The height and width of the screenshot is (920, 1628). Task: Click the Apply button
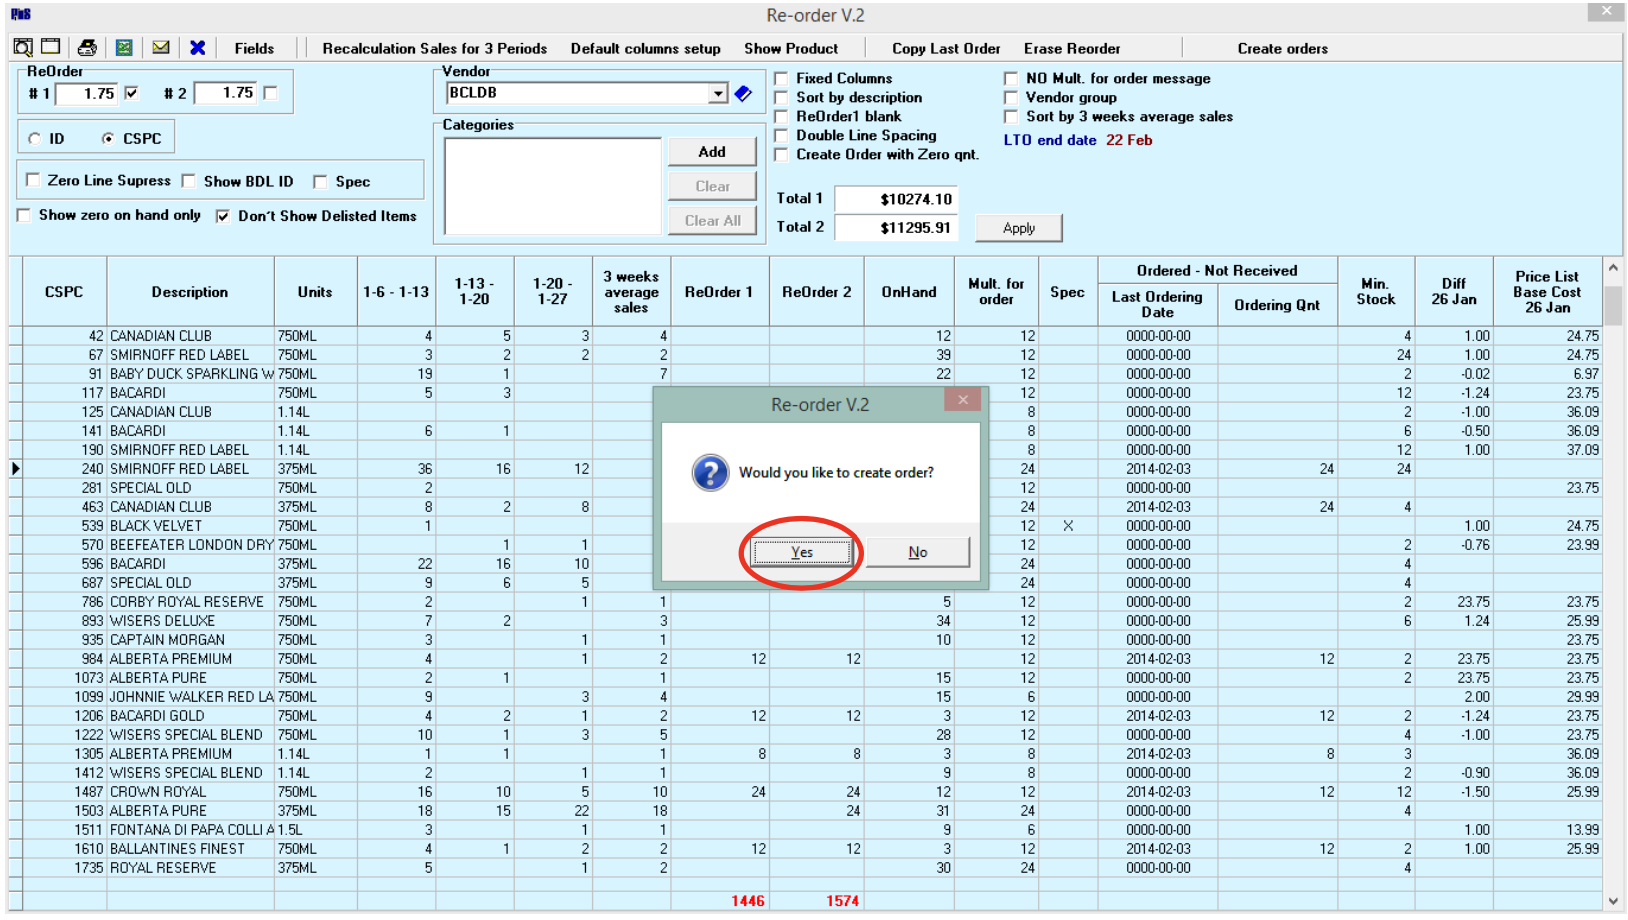coord(1018,228)
